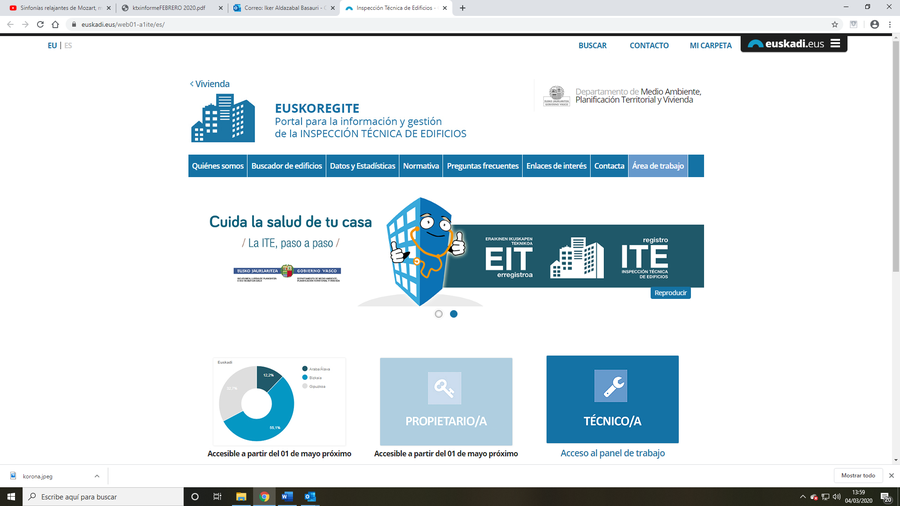Open Enlaces de interés menu item

tap(556, 166)
